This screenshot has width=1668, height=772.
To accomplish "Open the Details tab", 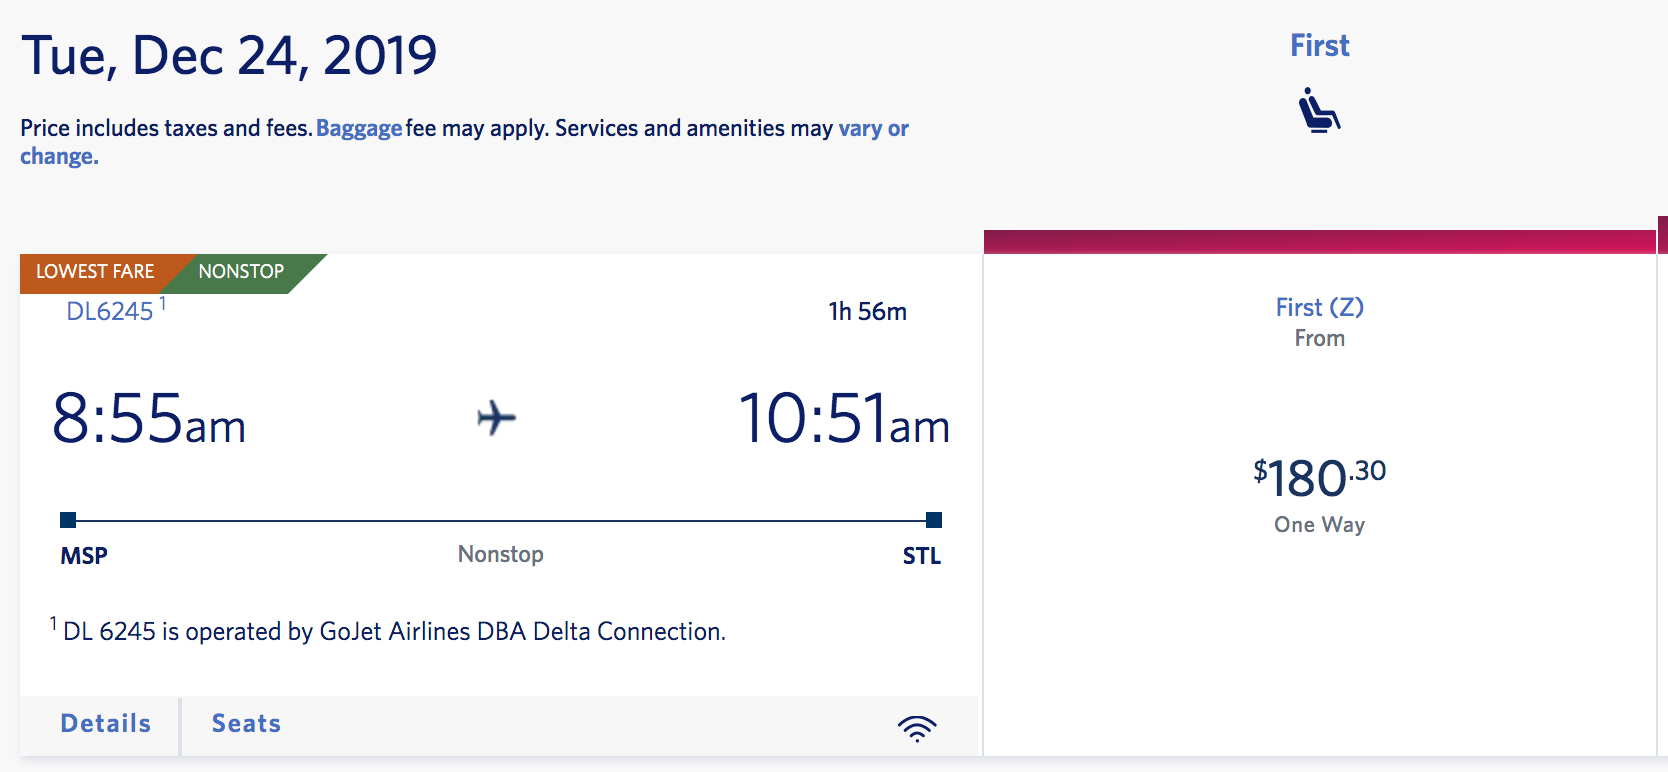I will (x=105, y=724).
